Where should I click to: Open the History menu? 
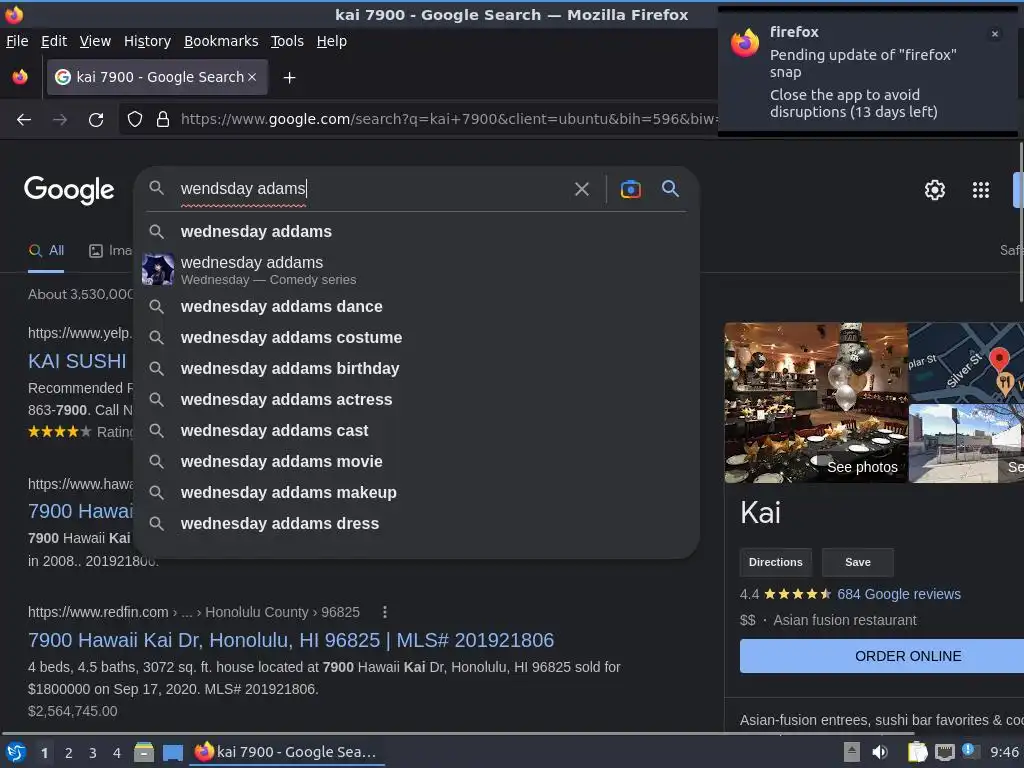pyautogui.click(x=147, y=41)
